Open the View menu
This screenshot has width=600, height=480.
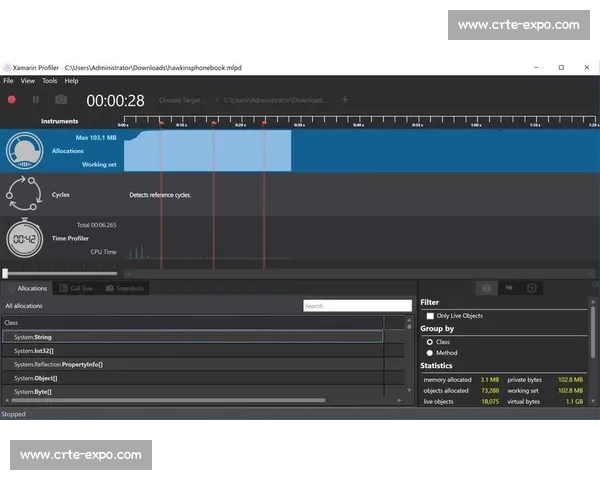28,81
